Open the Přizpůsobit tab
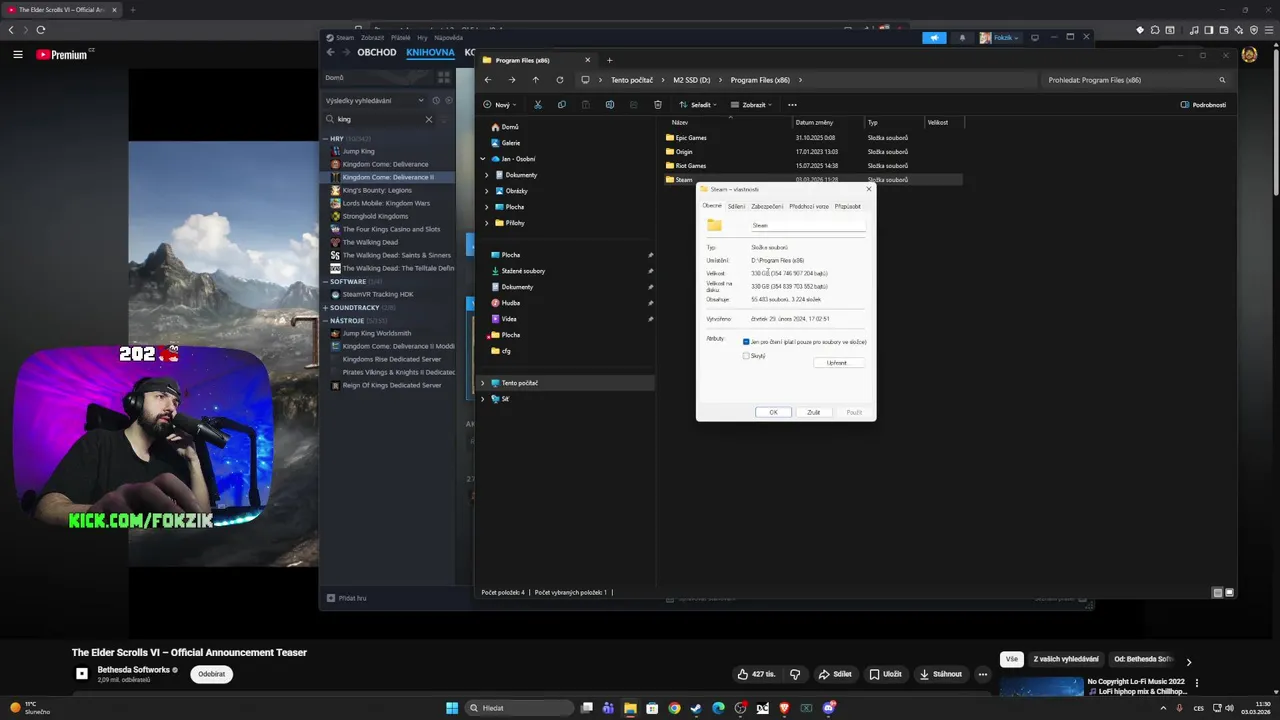The width and height of the screenshot is (1280, 720). click(x=848, y=206)
